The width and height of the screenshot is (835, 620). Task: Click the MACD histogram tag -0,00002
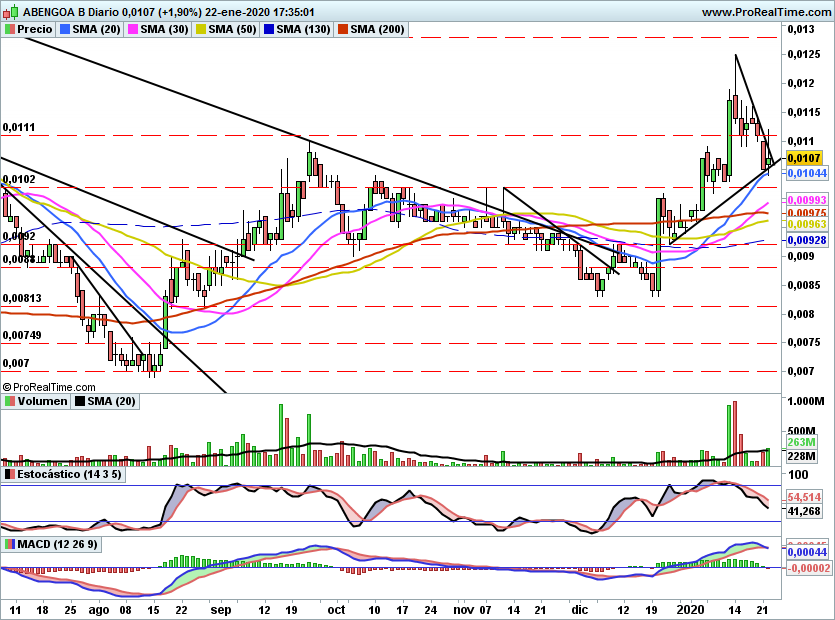[808, 568]
